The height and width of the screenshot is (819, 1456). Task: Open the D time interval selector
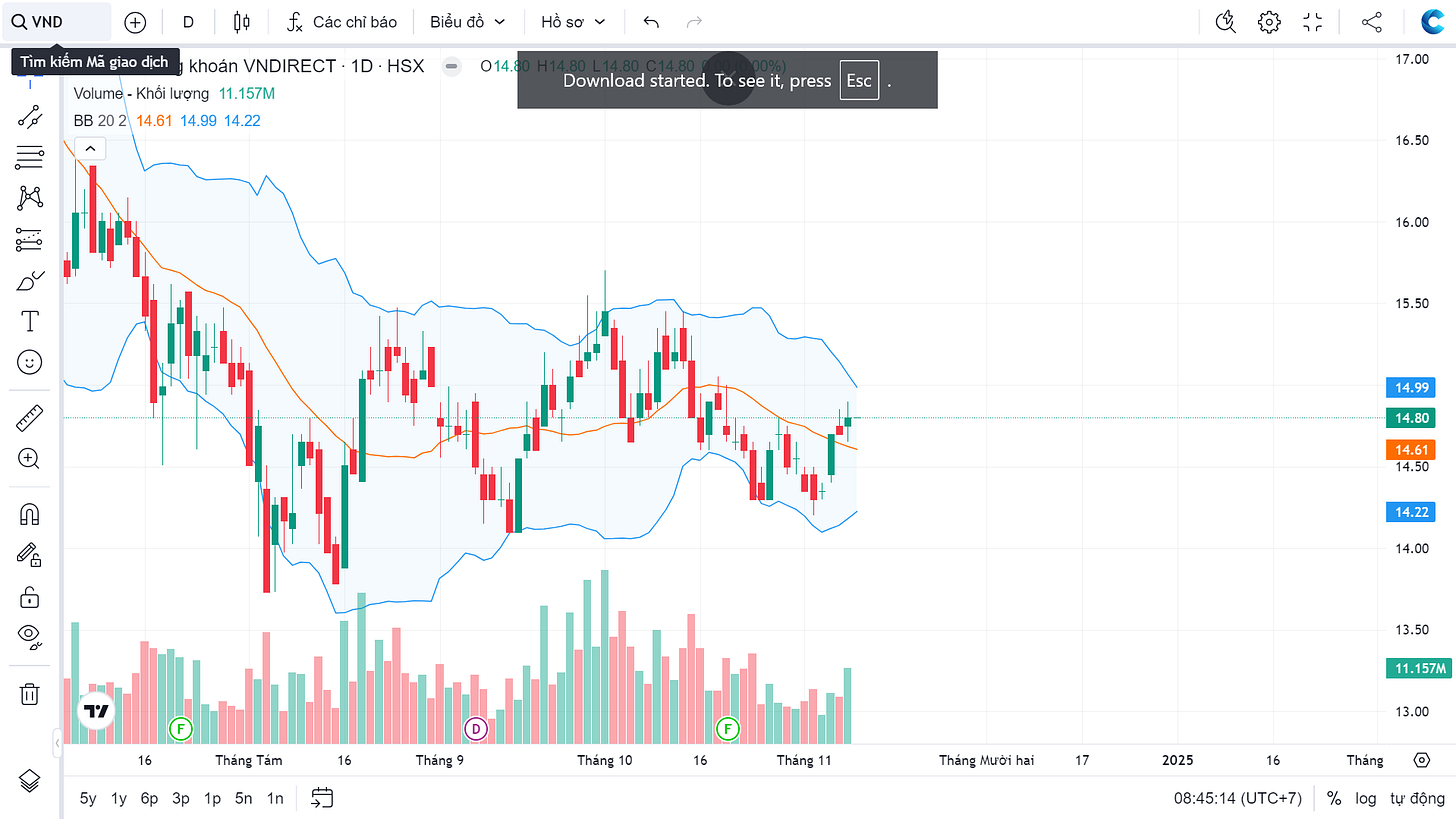pyautogui.click(x=188, y=22)
